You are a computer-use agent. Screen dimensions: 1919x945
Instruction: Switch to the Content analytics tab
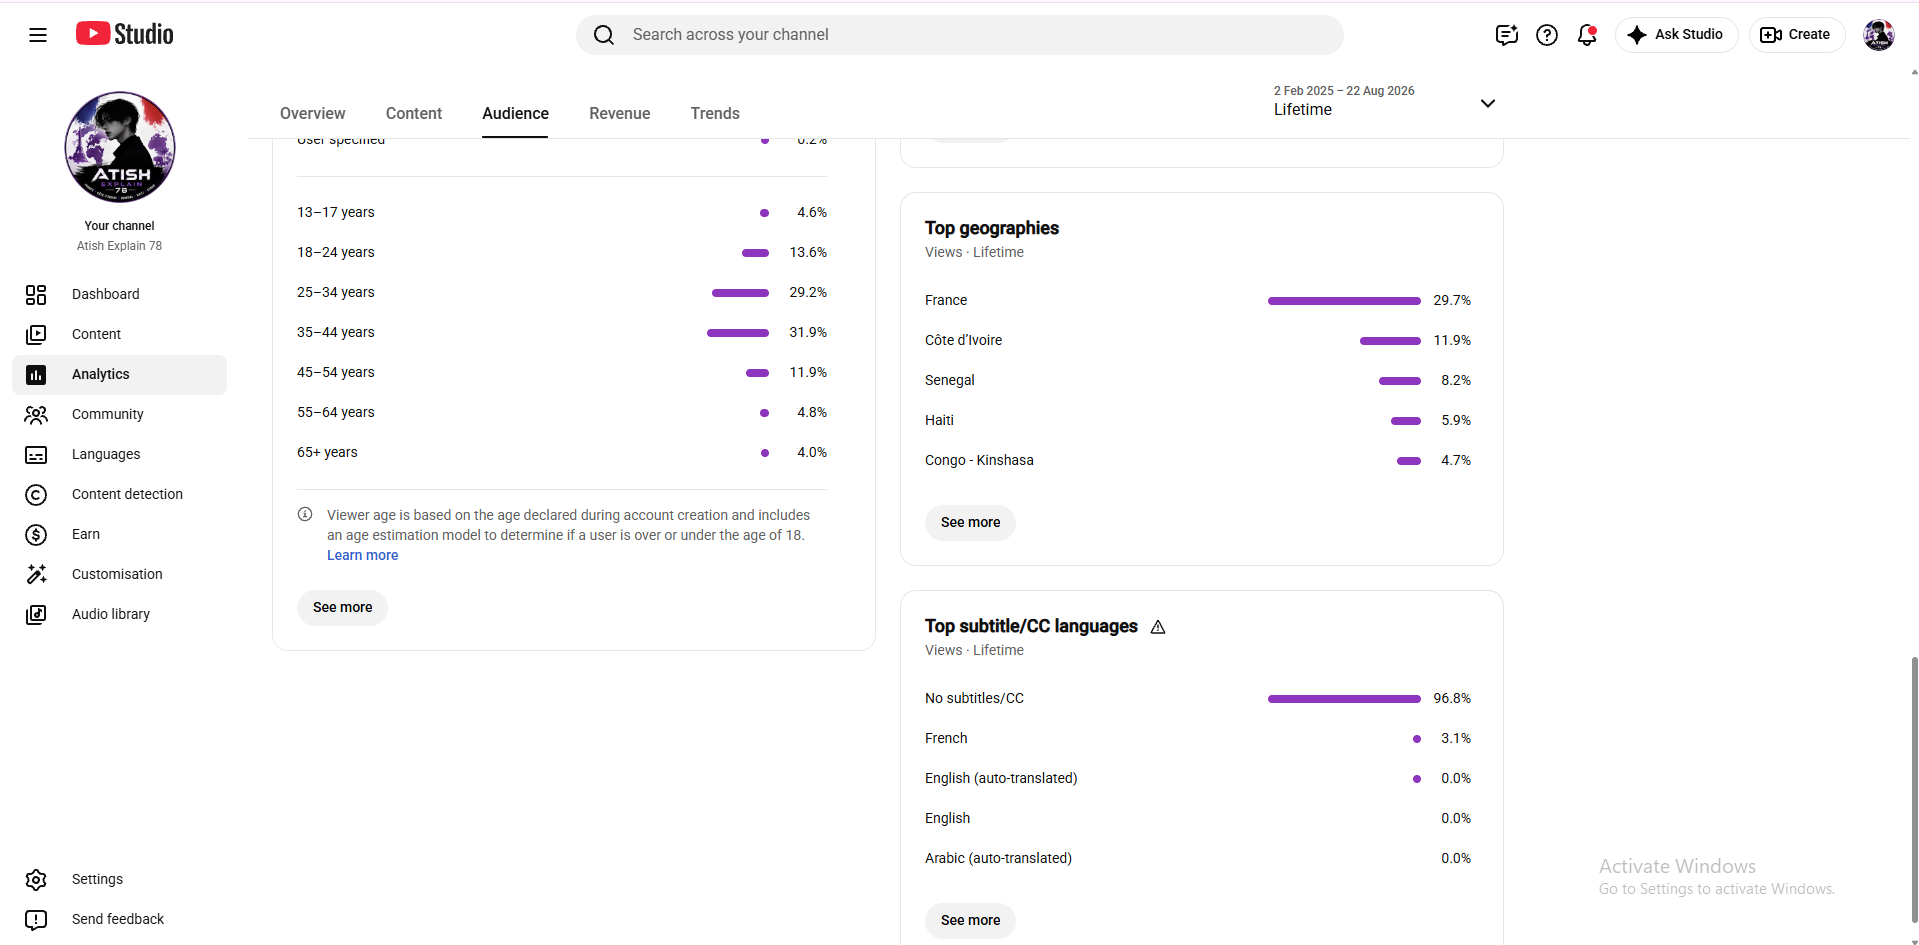(414, 114)
